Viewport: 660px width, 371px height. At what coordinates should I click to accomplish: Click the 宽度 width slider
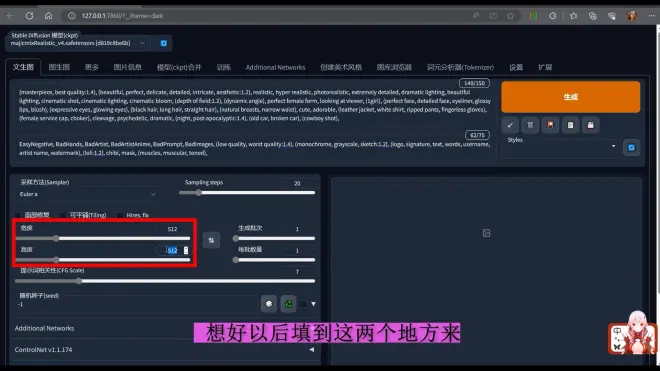pyautogui.click(x=103, y=238)
